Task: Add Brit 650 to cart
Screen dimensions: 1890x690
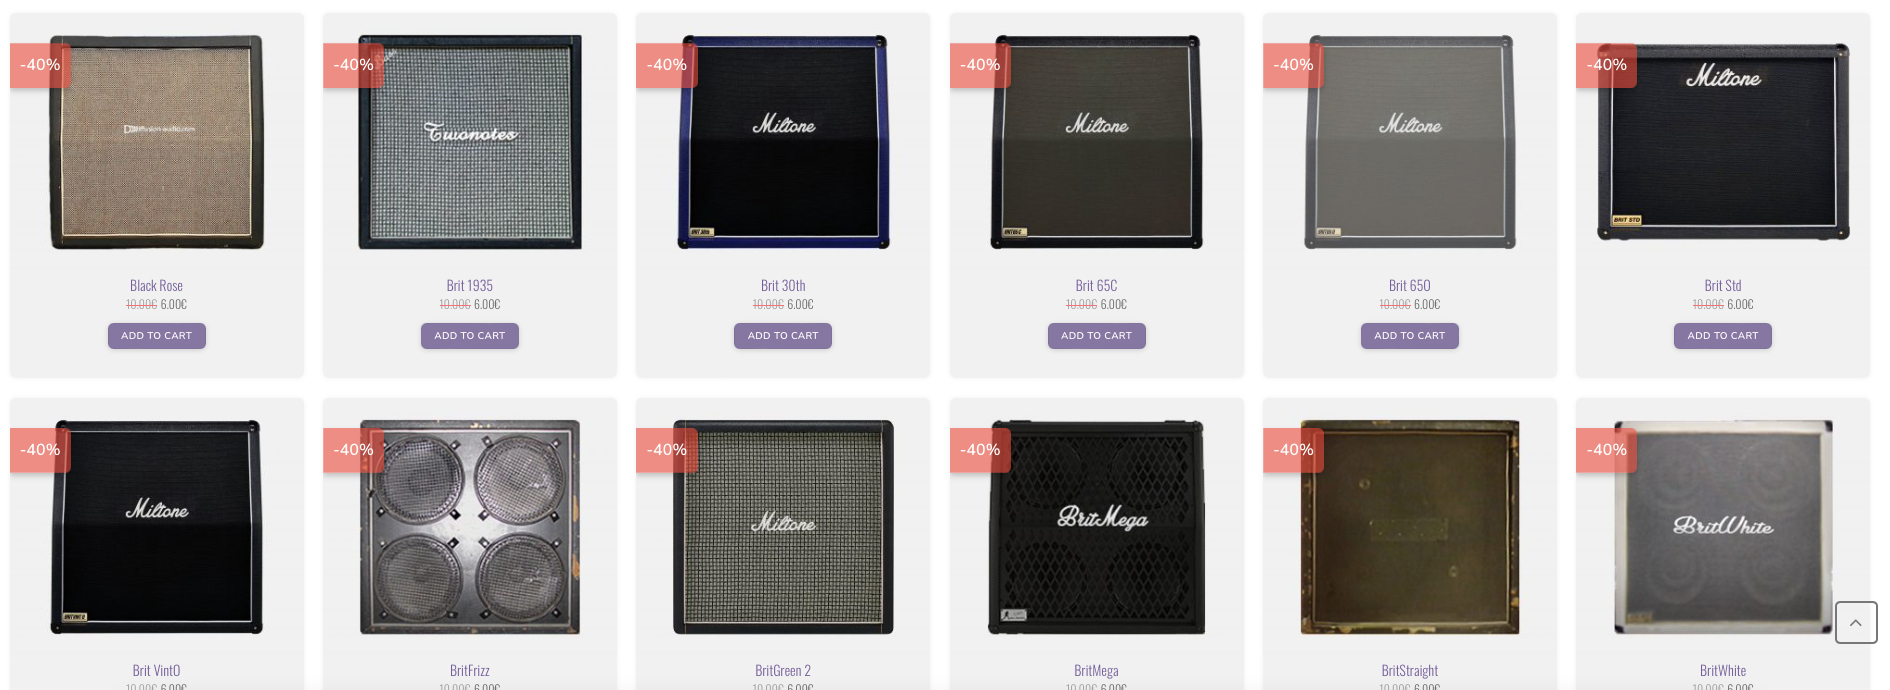Action: click(1410, 336)
